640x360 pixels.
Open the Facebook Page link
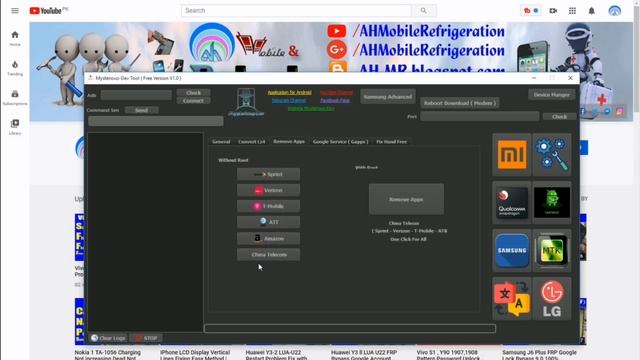(335, 100)
